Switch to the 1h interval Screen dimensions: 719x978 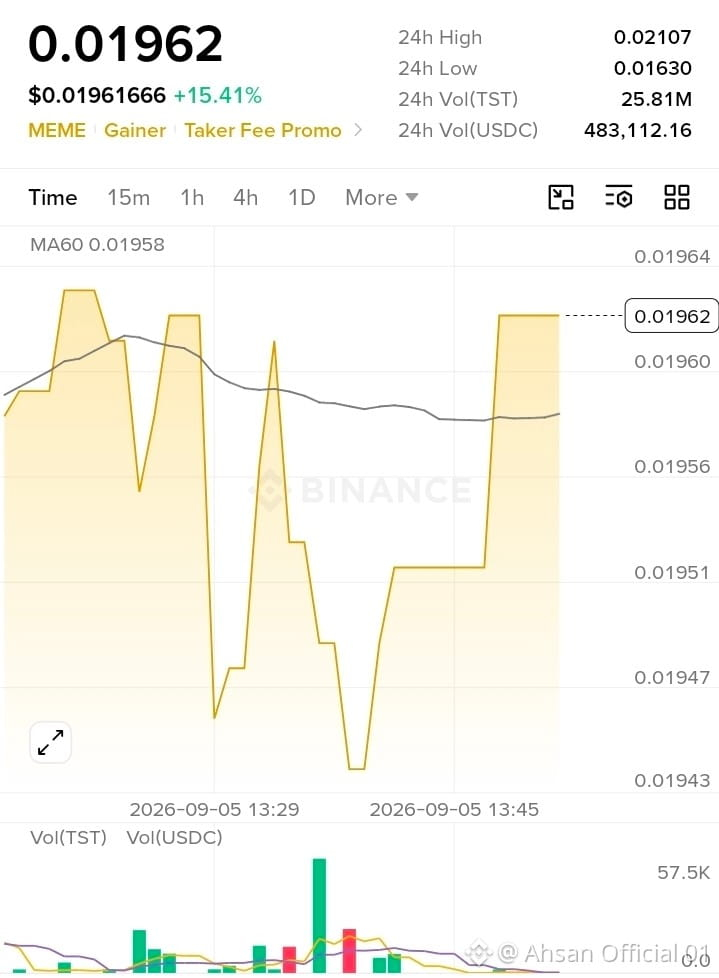tap(192, 198)
